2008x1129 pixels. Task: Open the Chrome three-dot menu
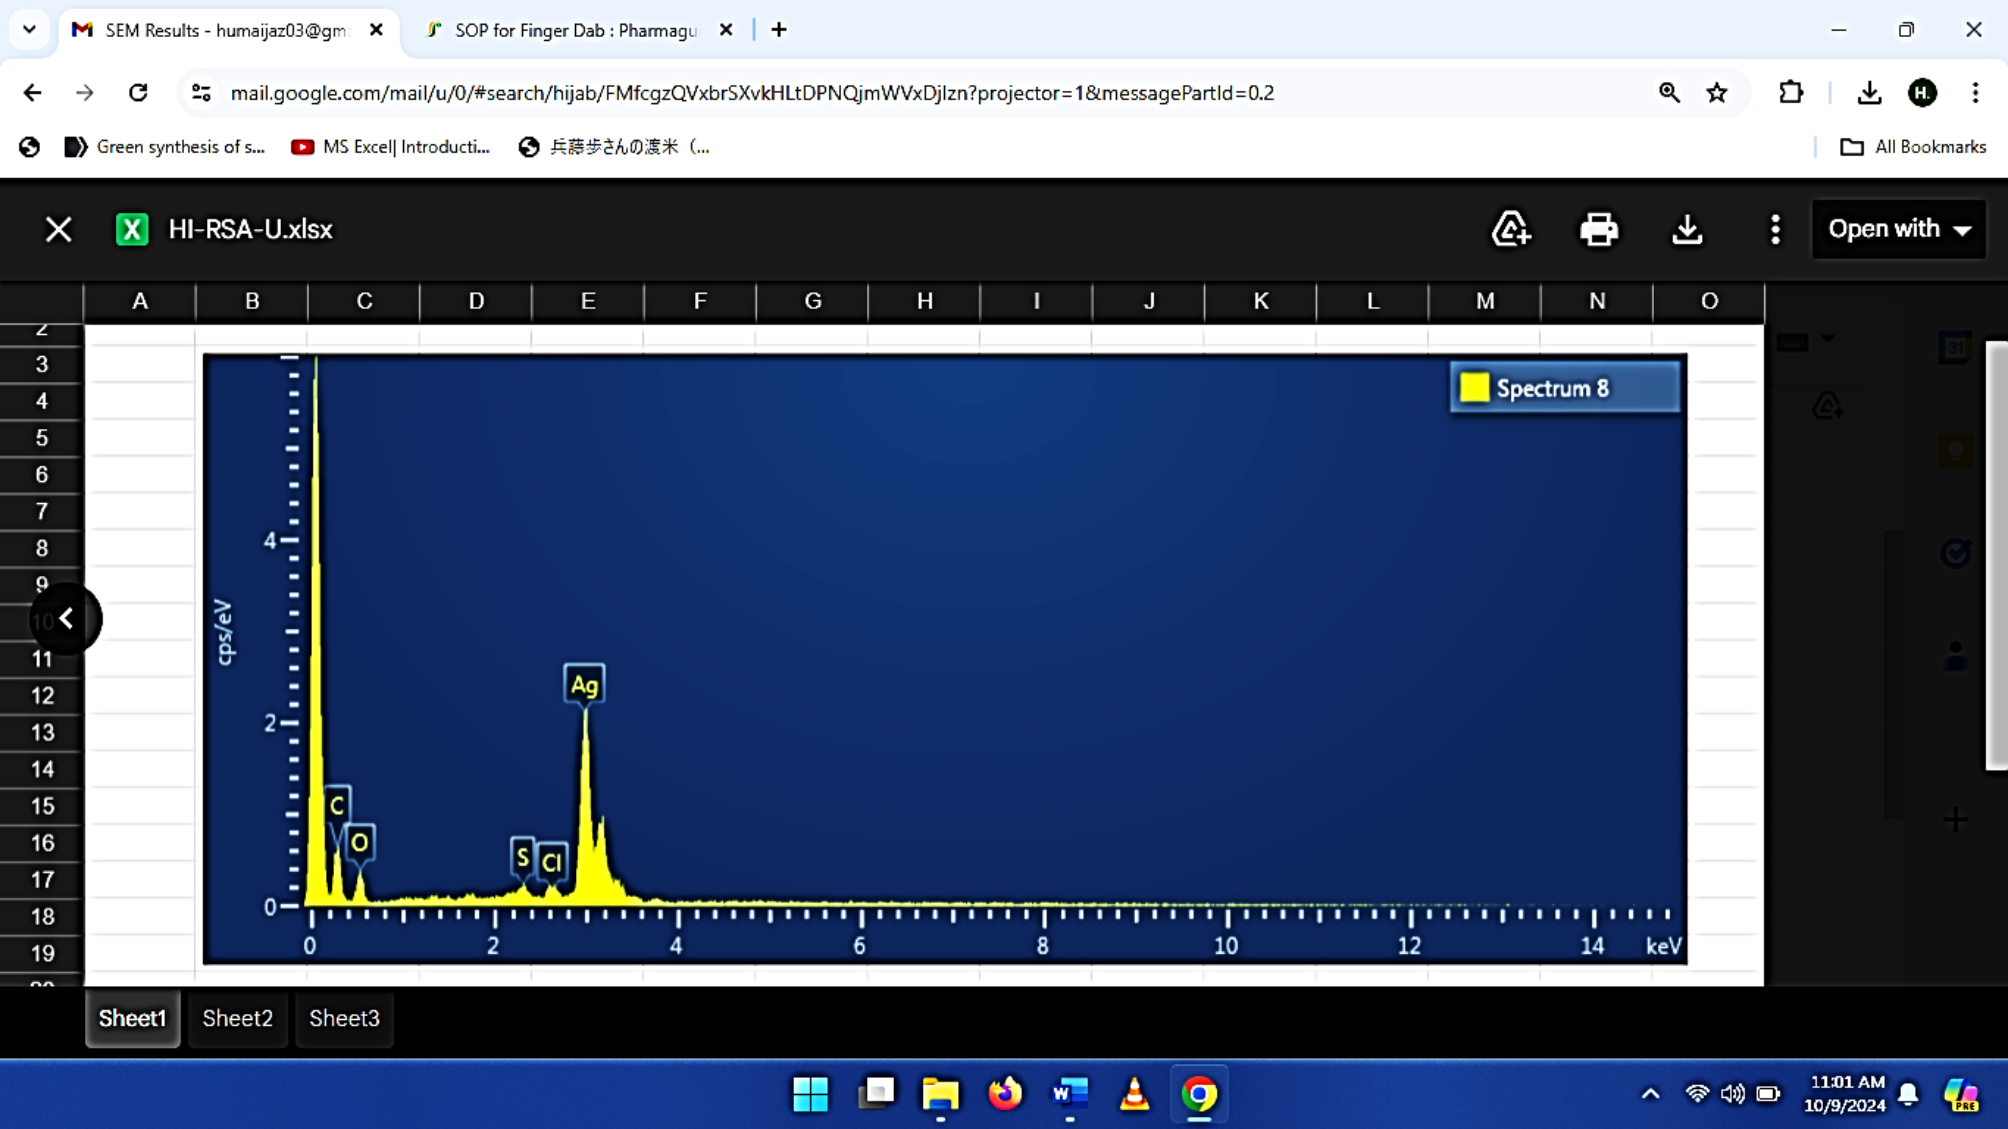[1975, 93]
